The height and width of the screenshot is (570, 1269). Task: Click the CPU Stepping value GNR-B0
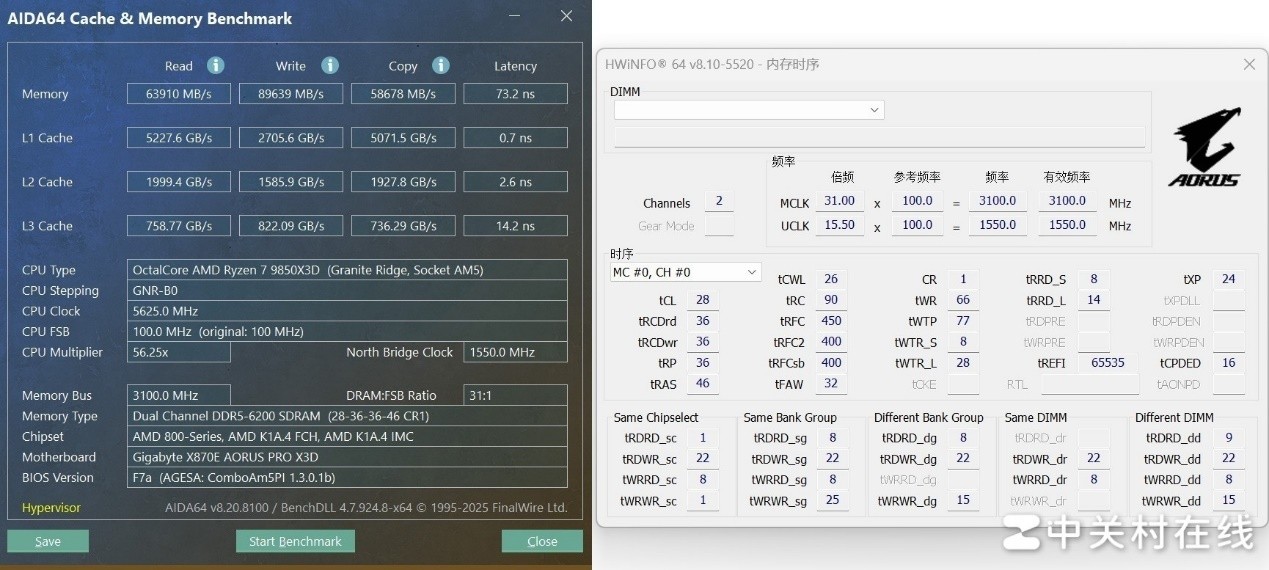[x=348, y=291]
